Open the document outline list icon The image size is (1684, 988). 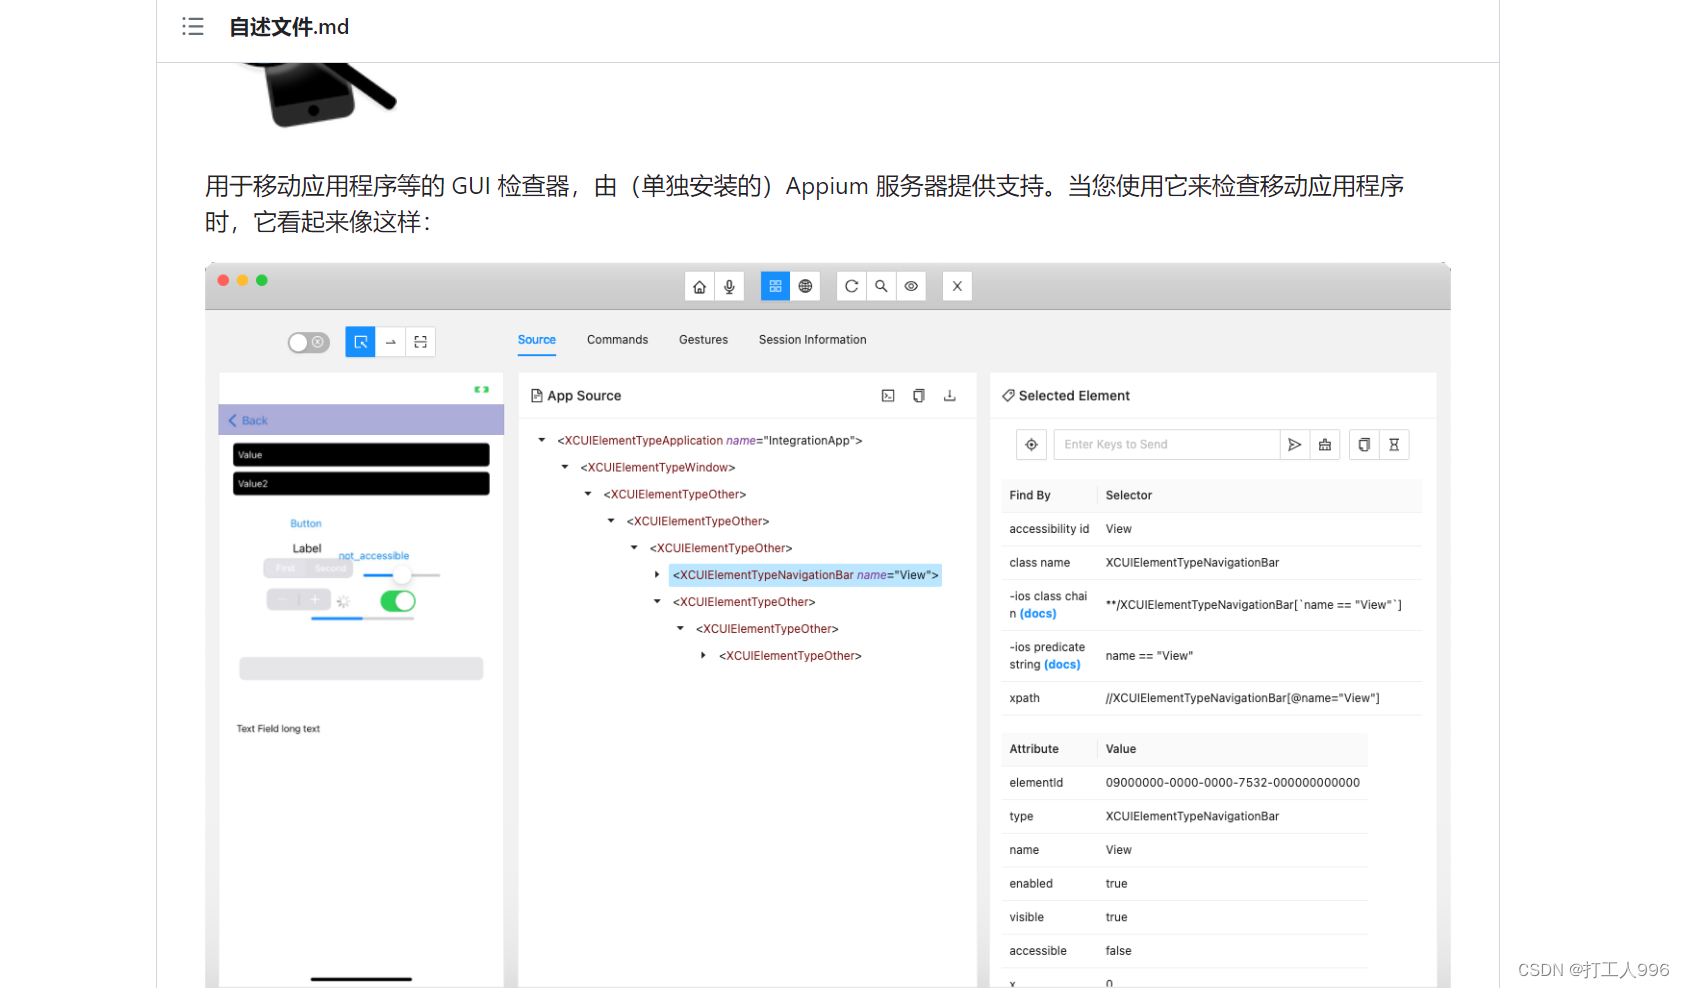[x=193, y=27]
